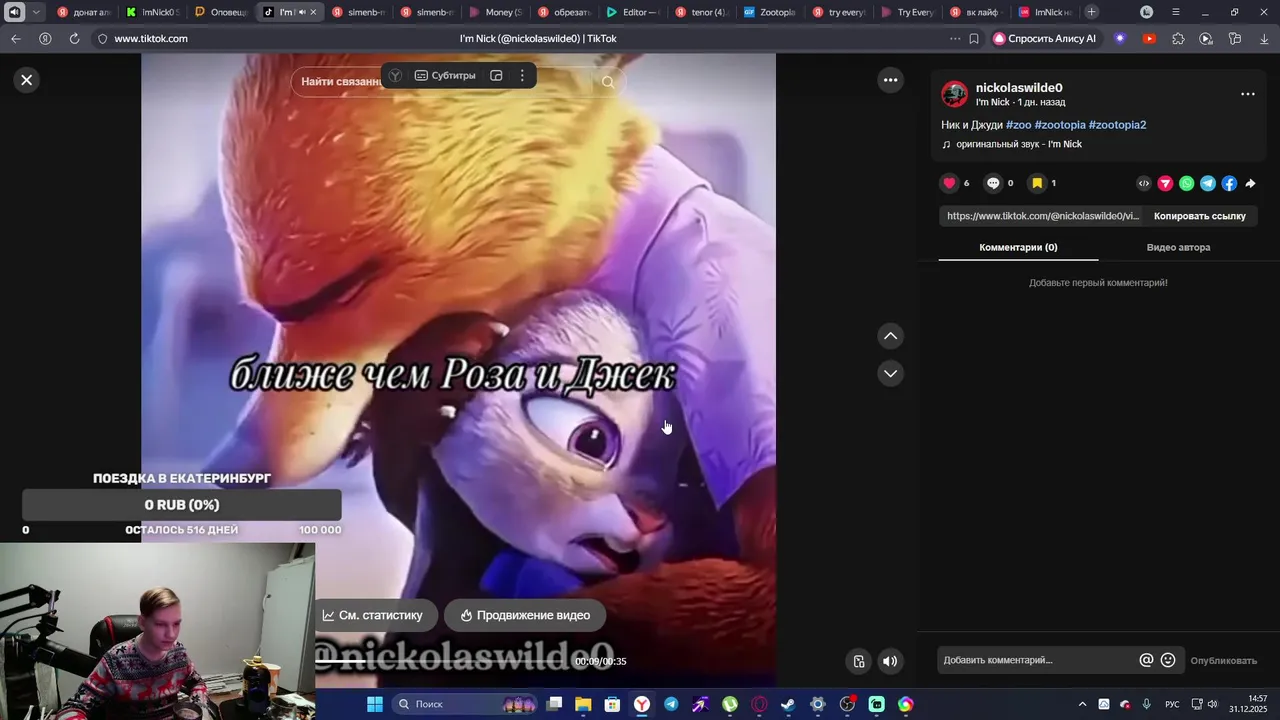
Task: Open File Explorer from the taskbar
Action: coord(583,704)
